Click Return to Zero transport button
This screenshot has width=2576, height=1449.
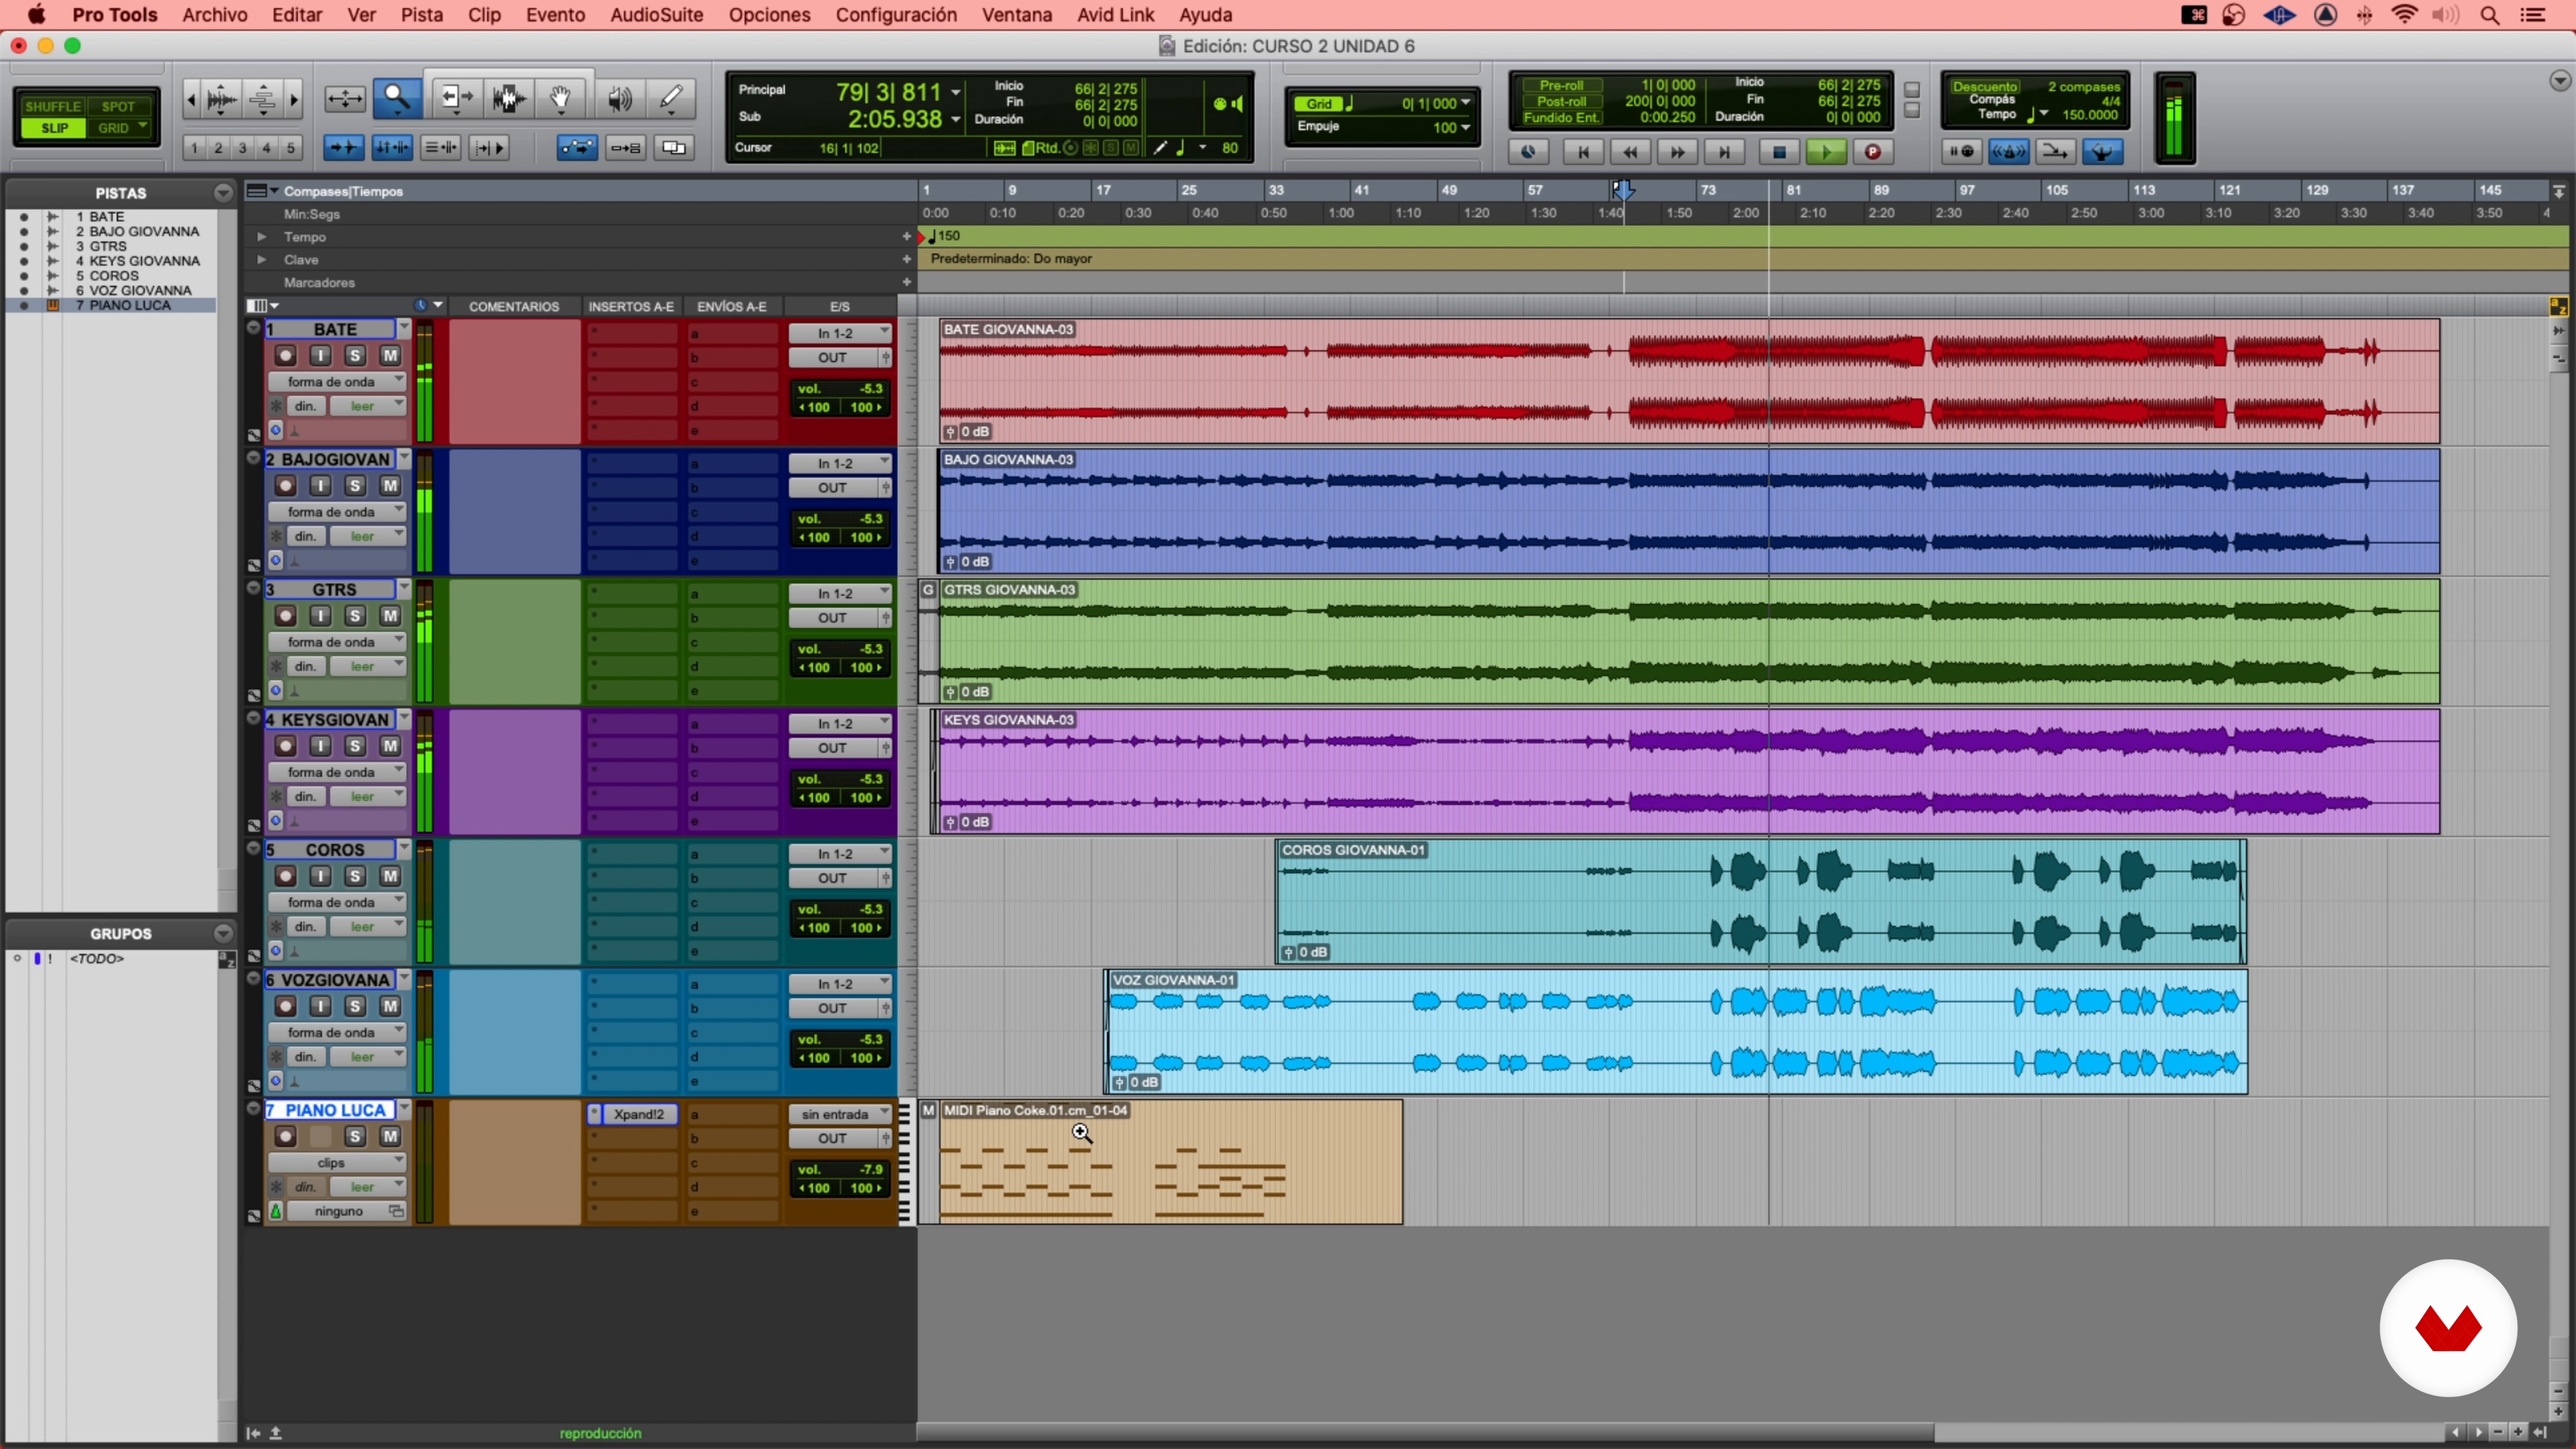(x=1583, y=152)
